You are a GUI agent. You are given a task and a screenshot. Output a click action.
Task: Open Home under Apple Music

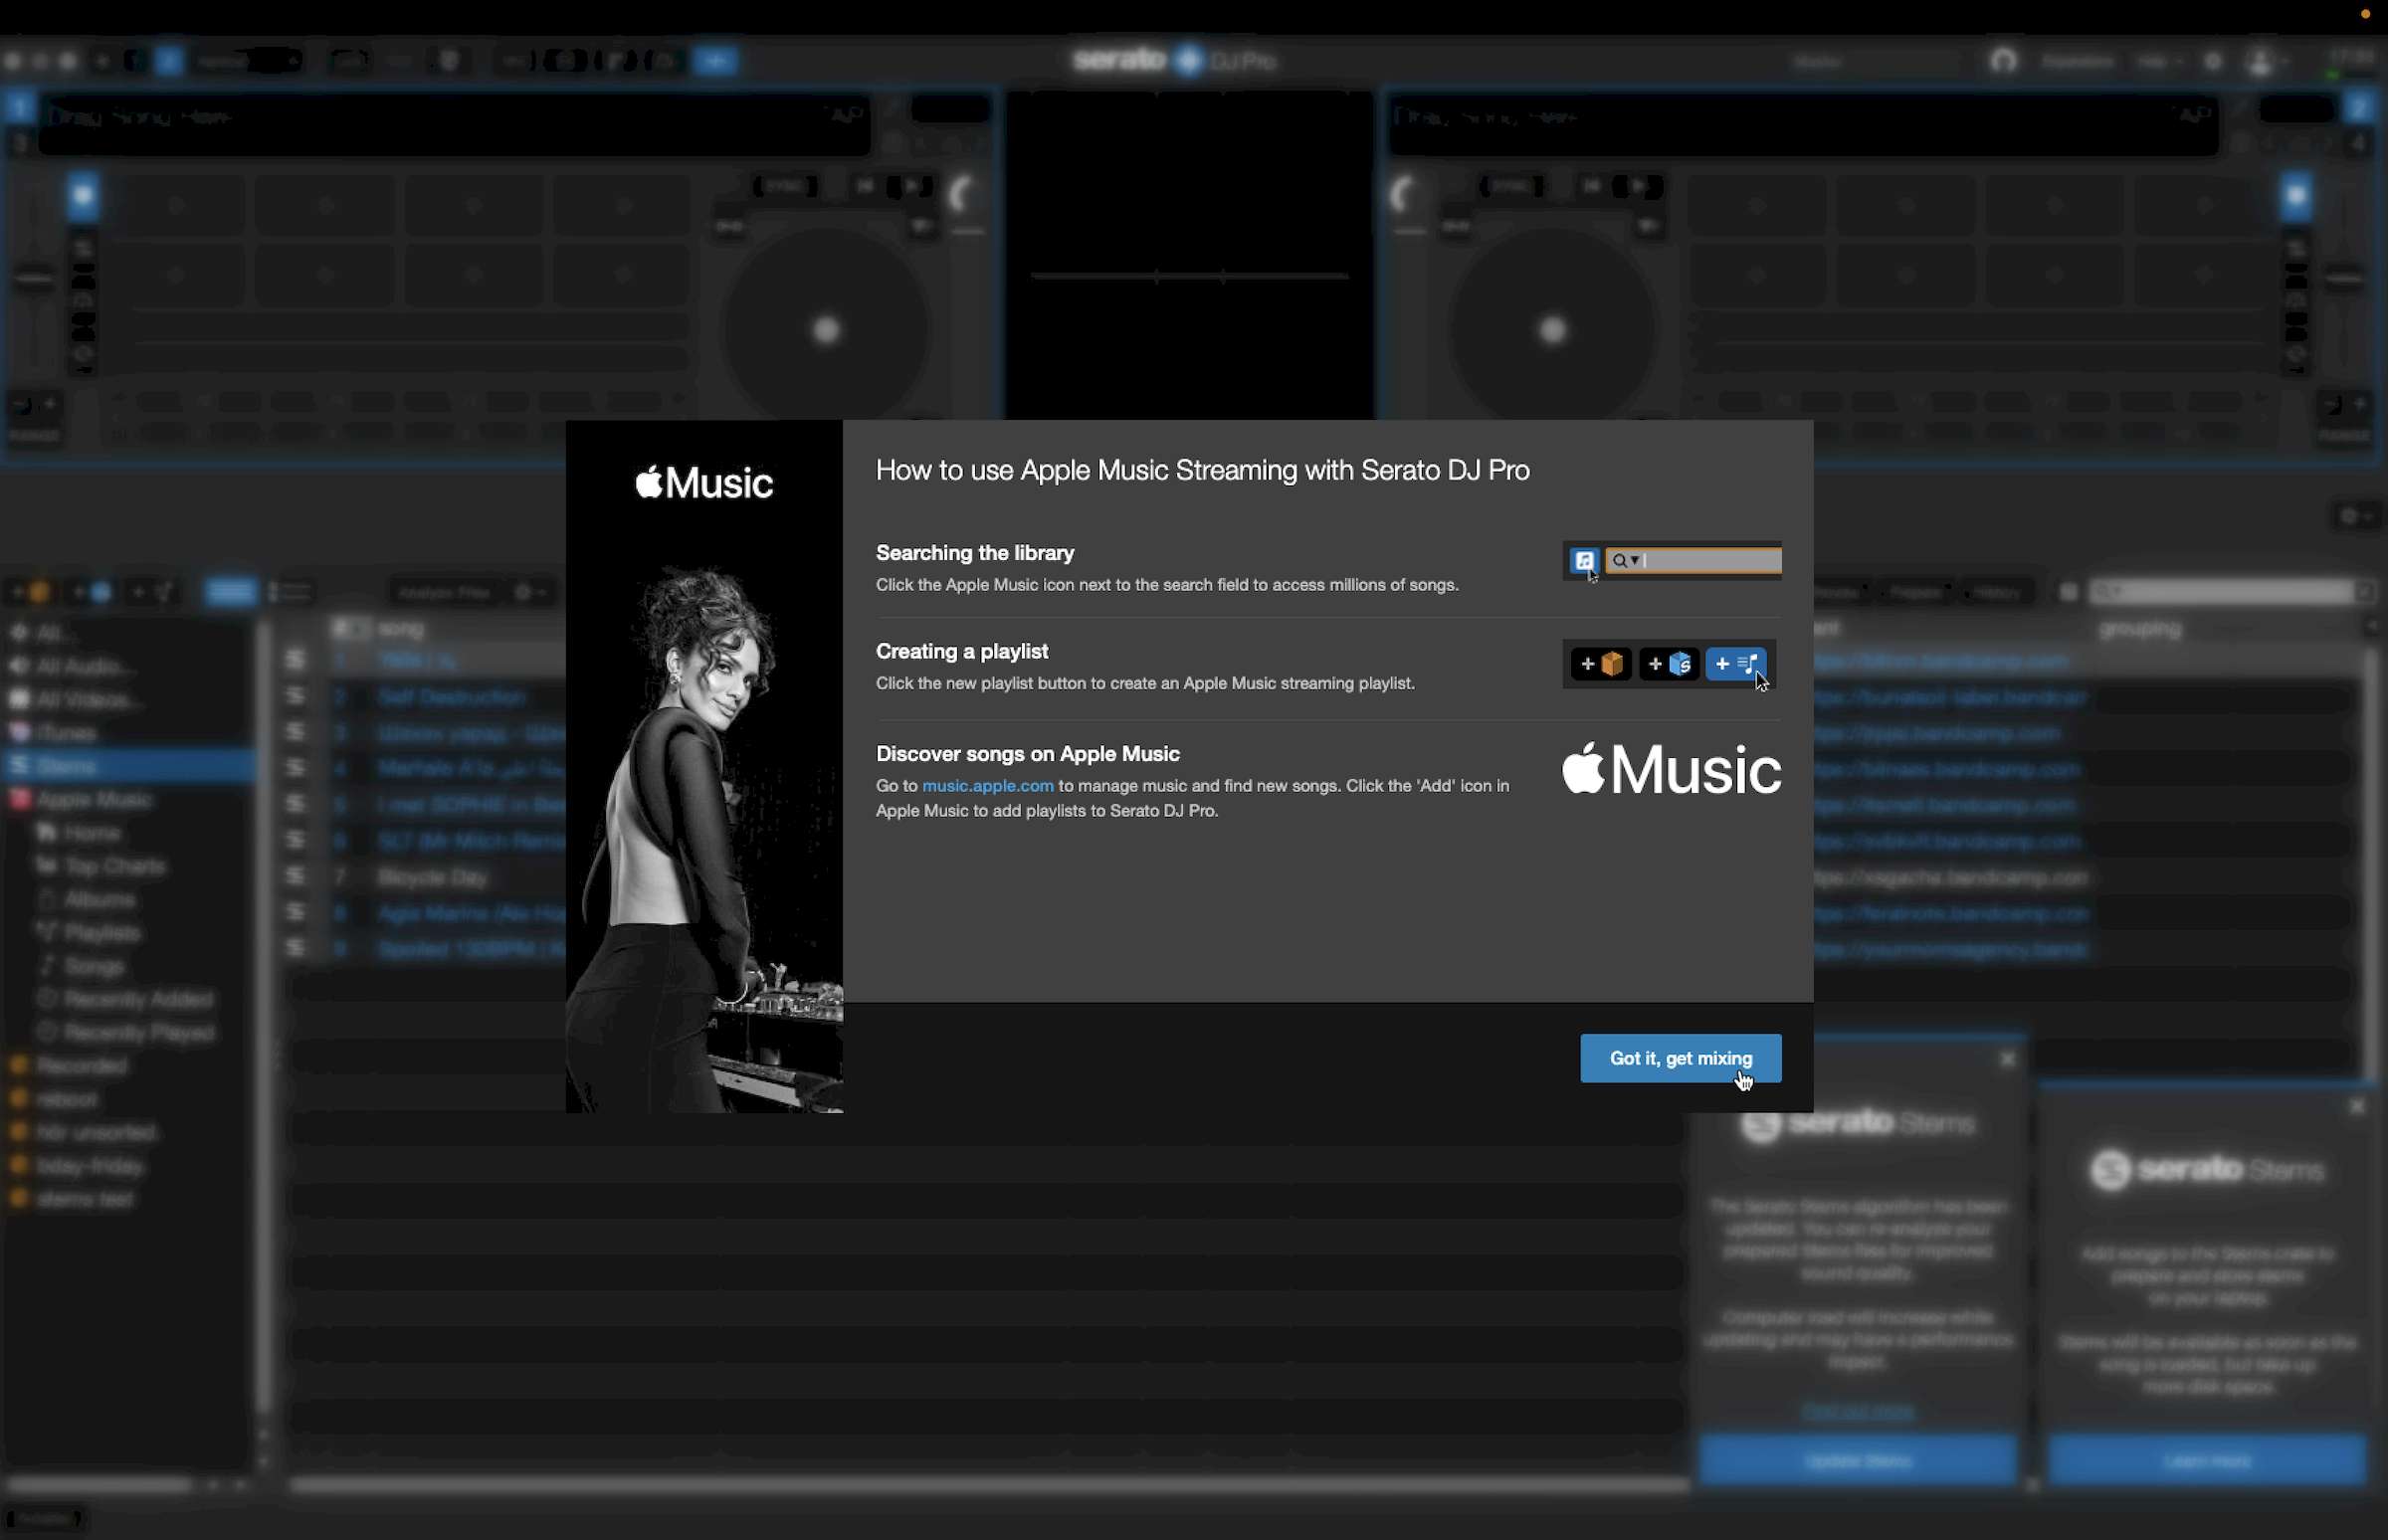(x=78, y=832)
